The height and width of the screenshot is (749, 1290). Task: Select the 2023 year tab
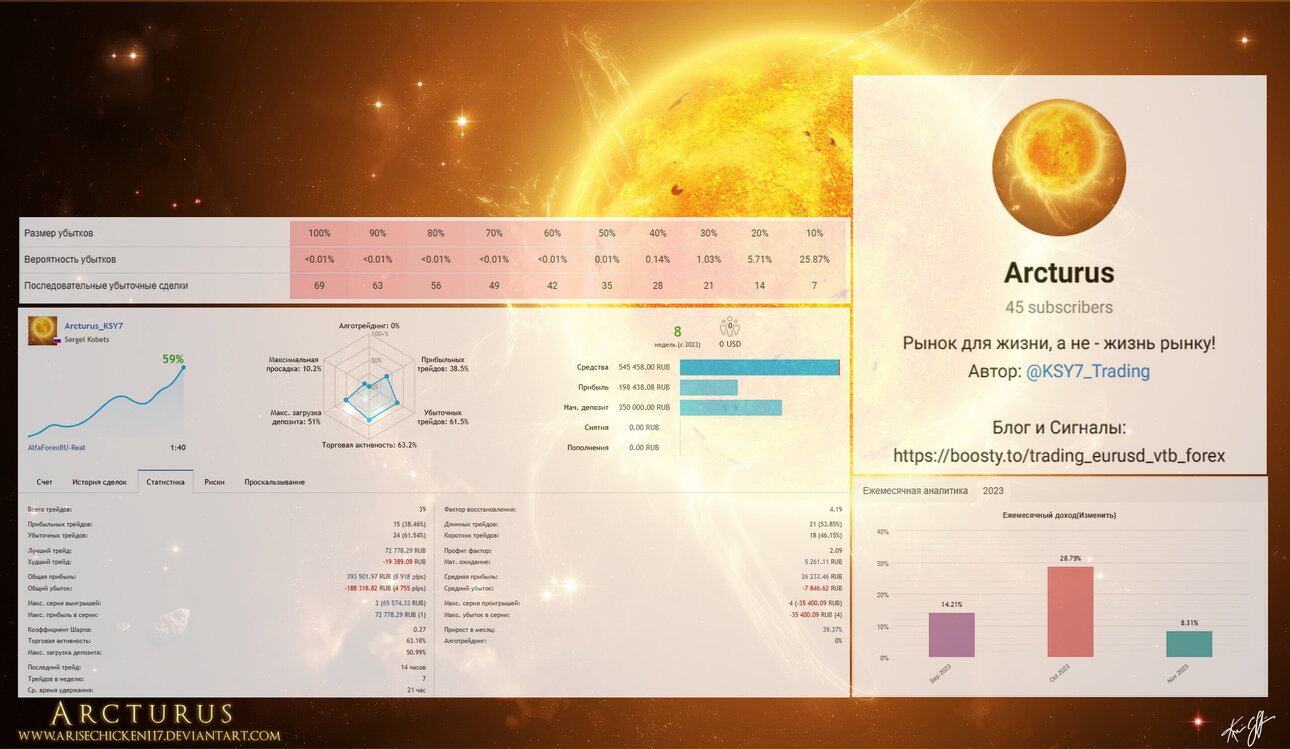click(993, 491)
